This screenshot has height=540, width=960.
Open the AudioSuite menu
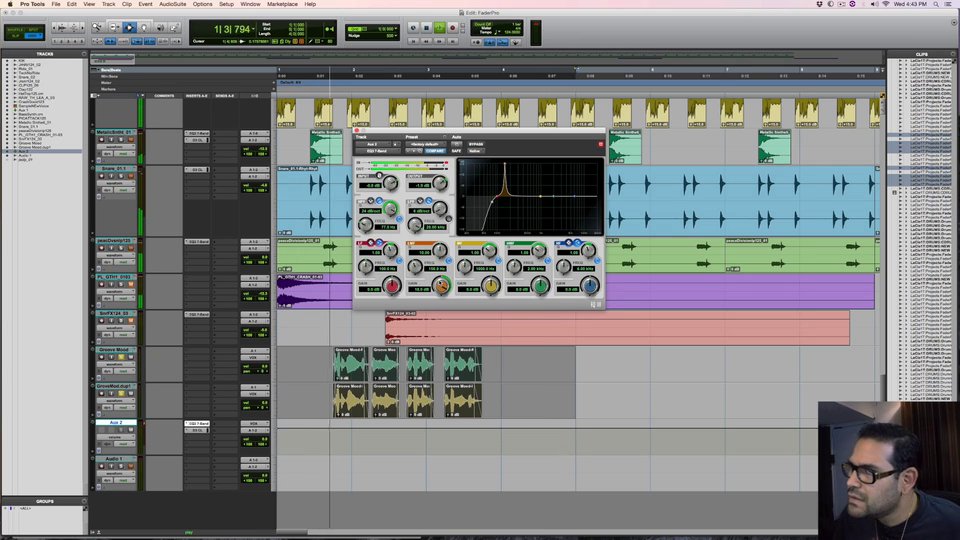(x=173, y=4)
